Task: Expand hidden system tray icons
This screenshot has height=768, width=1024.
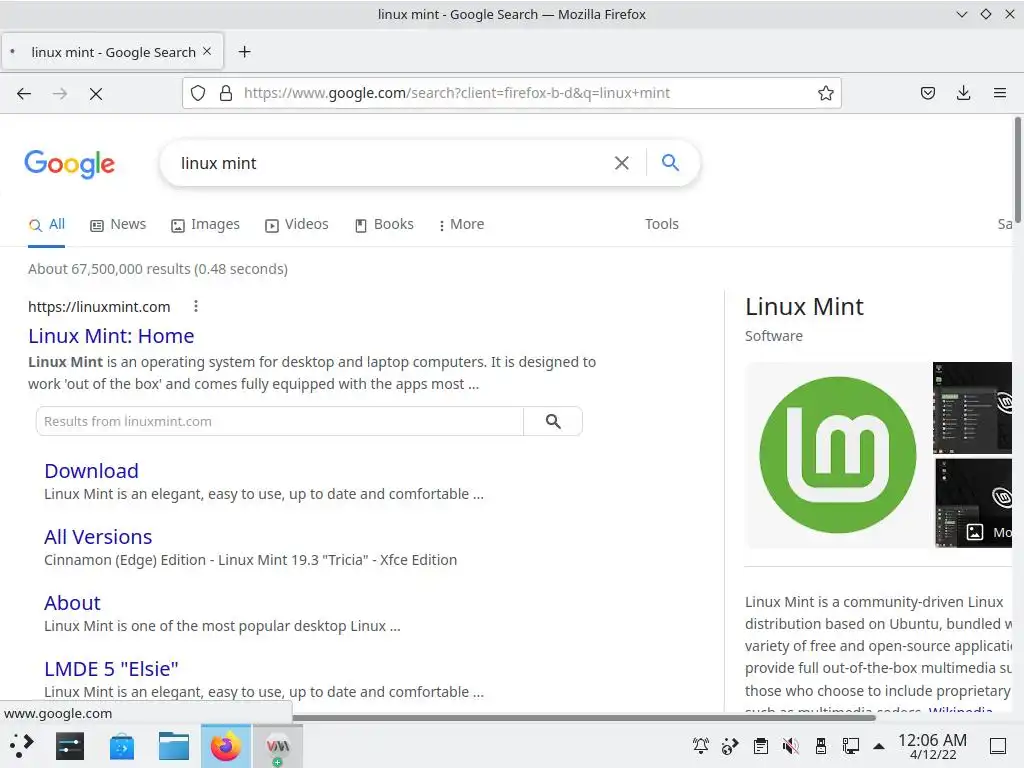Action: tap(879, 746)
